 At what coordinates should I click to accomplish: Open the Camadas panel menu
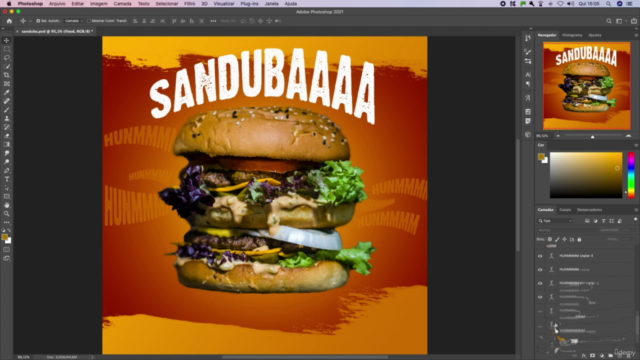click(636, 210)
